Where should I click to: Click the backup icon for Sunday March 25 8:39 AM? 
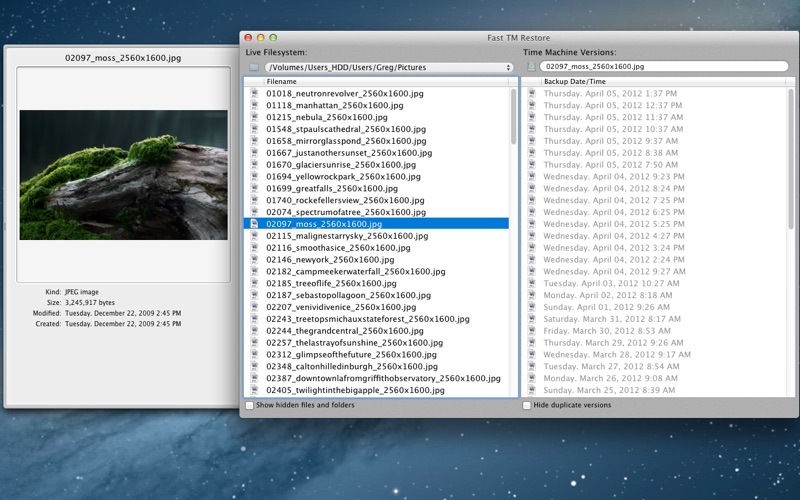(532, 390)
